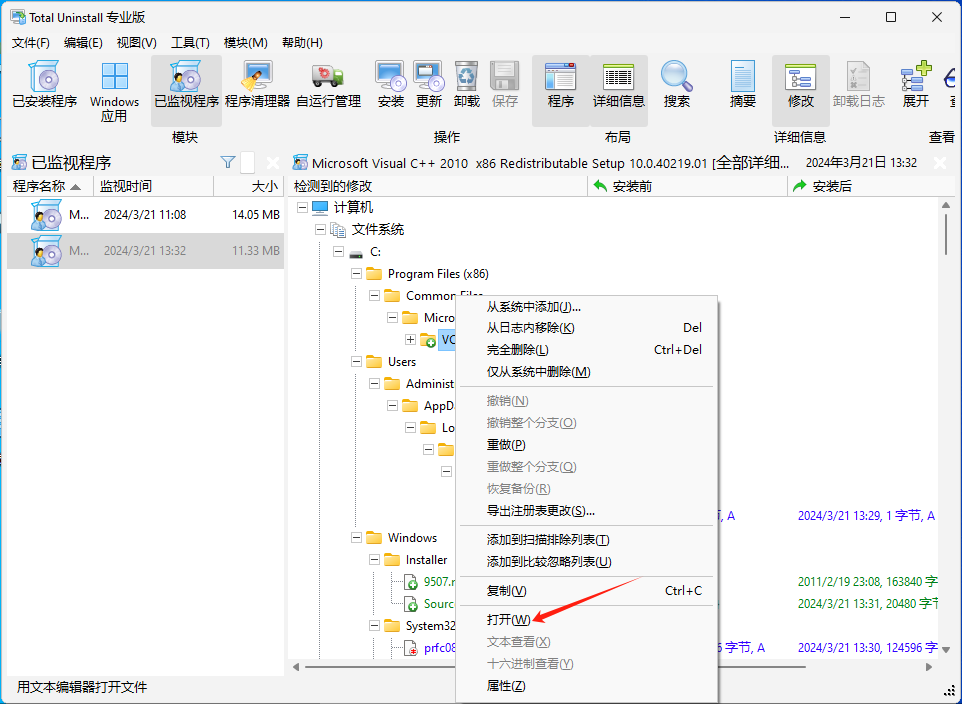962x704 pixels.
Task: Collapse the System32 folder node
Action: click(x=374, y=625)
